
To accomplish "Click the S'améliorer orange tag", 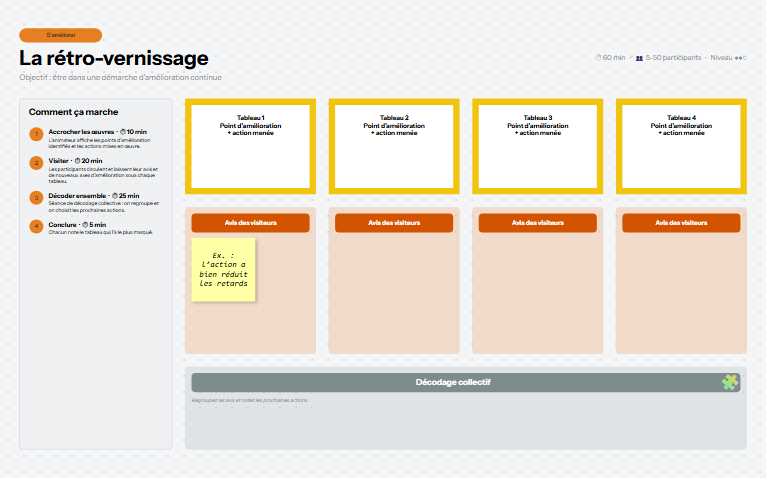I will pos(61,35).
